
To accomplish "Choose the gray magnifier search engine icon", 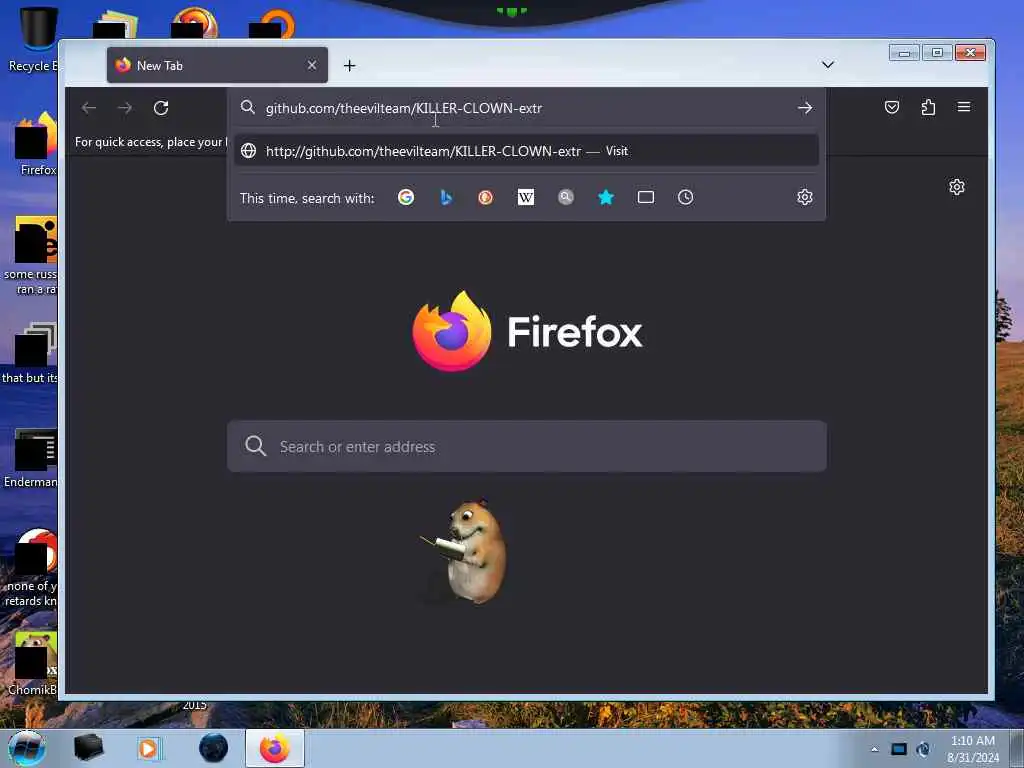I will [x=566, y=197].
